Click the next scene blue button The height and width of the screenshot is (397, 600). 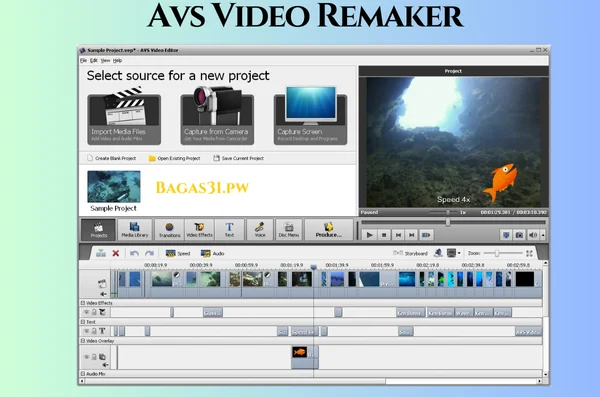pyautogui.click(x=426, y=235)
